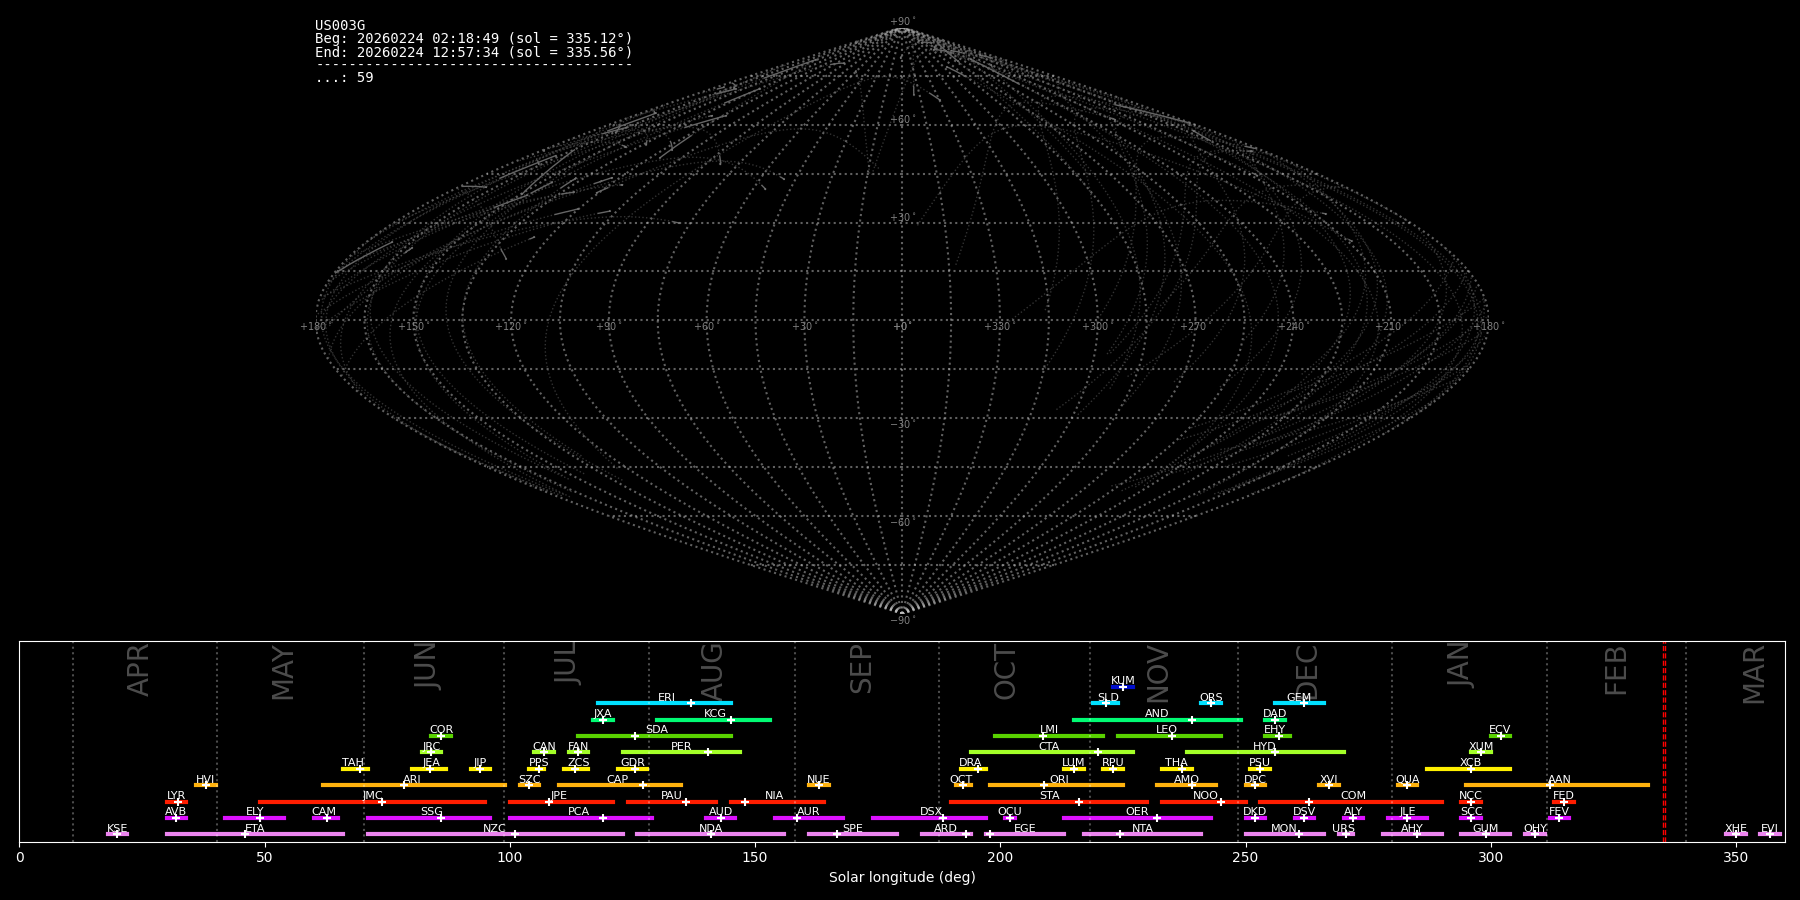Select the NZC shower label
The height and width of the screenshot is (900, 1800).
click(x=495, y=828)
